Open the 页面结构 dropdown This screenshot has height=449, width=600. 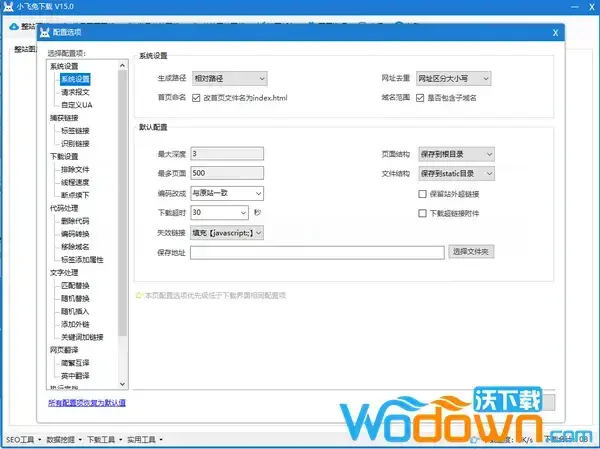pyautogui.click(x=456, y=154)
